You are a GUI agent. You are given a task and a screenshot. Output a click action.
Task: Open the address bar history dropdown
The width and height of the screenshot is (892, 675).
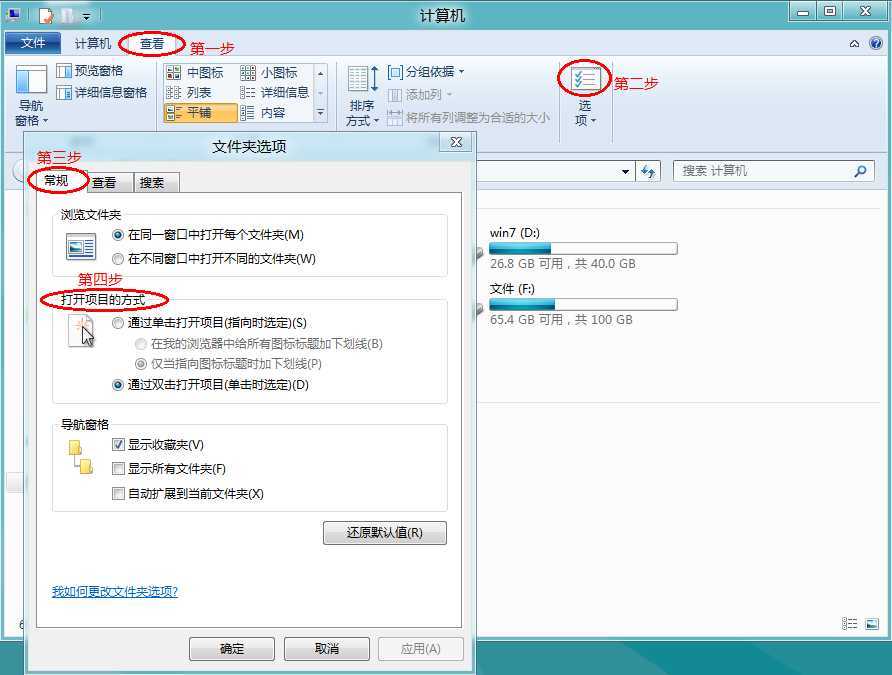(625, 171)
